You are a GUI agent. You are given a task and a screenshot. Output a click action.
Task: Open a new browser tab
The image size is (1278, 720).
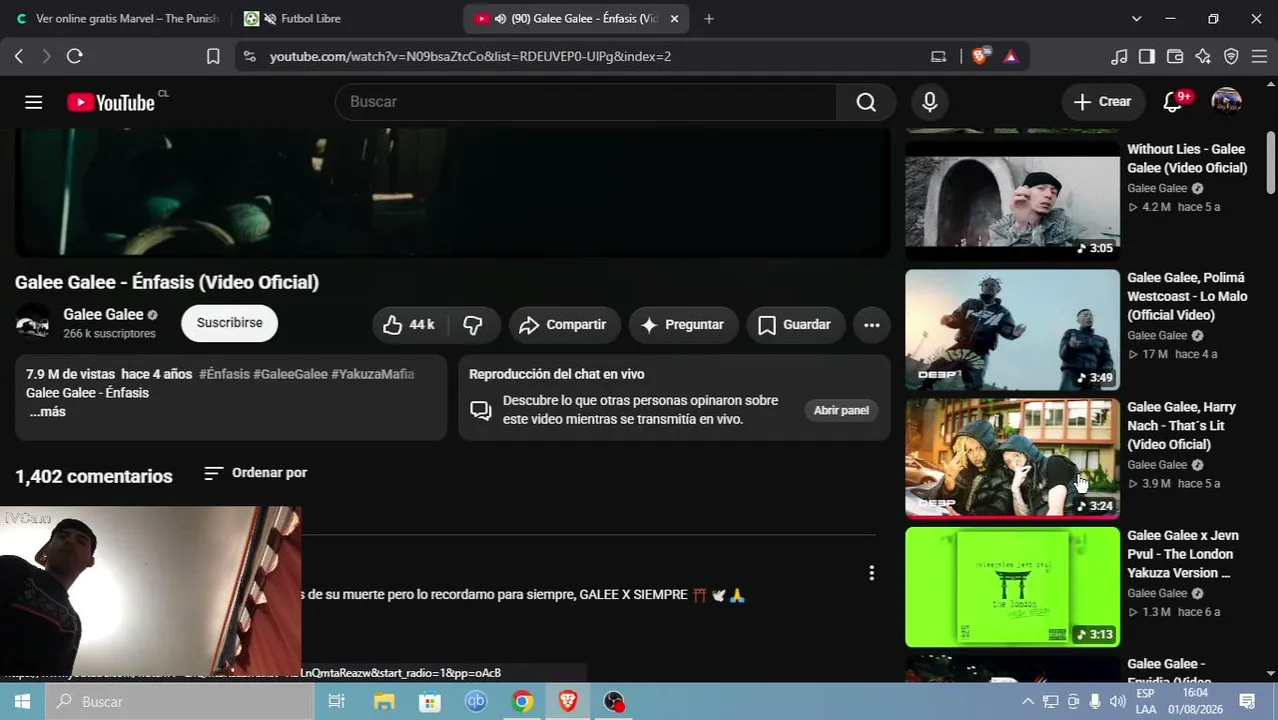click(709, 18)
